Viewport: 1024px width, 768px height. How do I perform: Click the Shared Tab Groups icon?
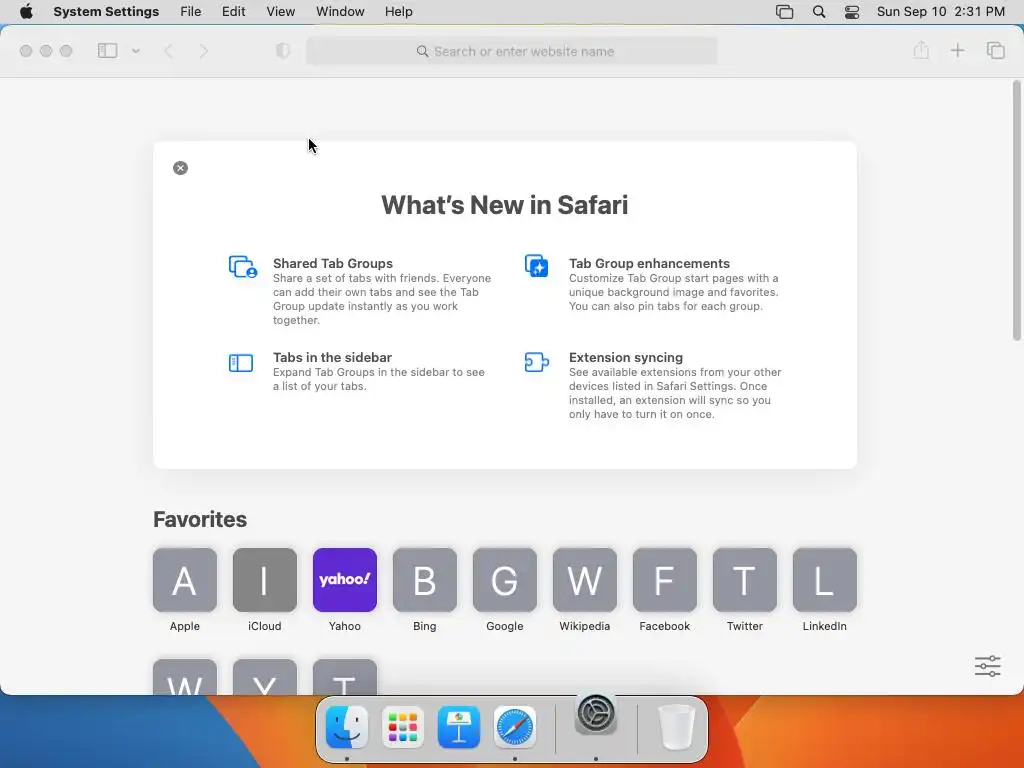(x=243, y=266)
